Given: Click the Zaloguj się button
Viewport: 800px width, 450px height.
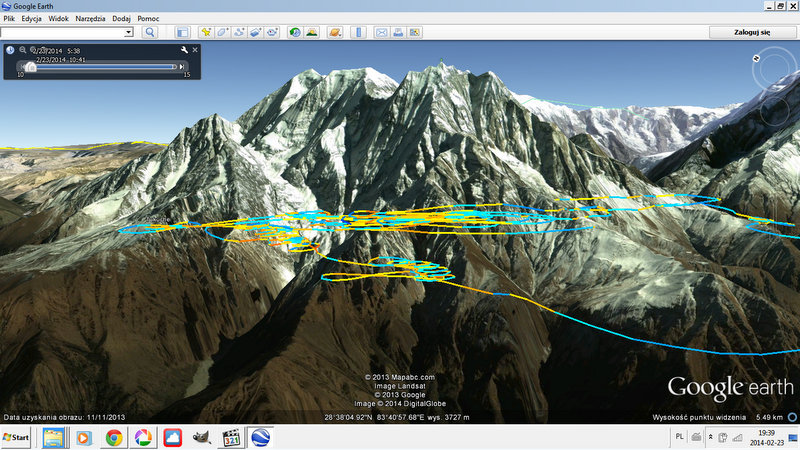Looking at the screenshot, I should [752, 32].
